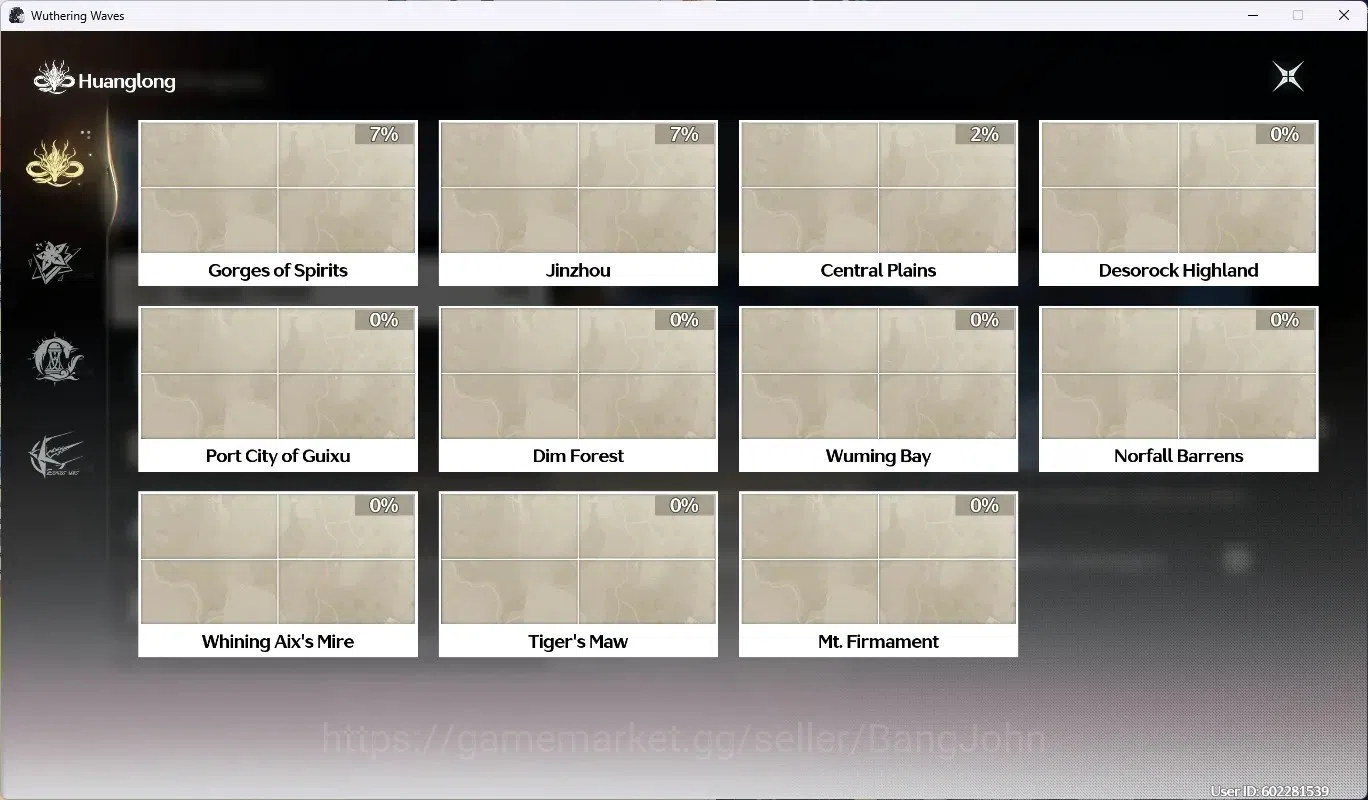Select the "Dim Forest" area label

(x=578, y=456)
